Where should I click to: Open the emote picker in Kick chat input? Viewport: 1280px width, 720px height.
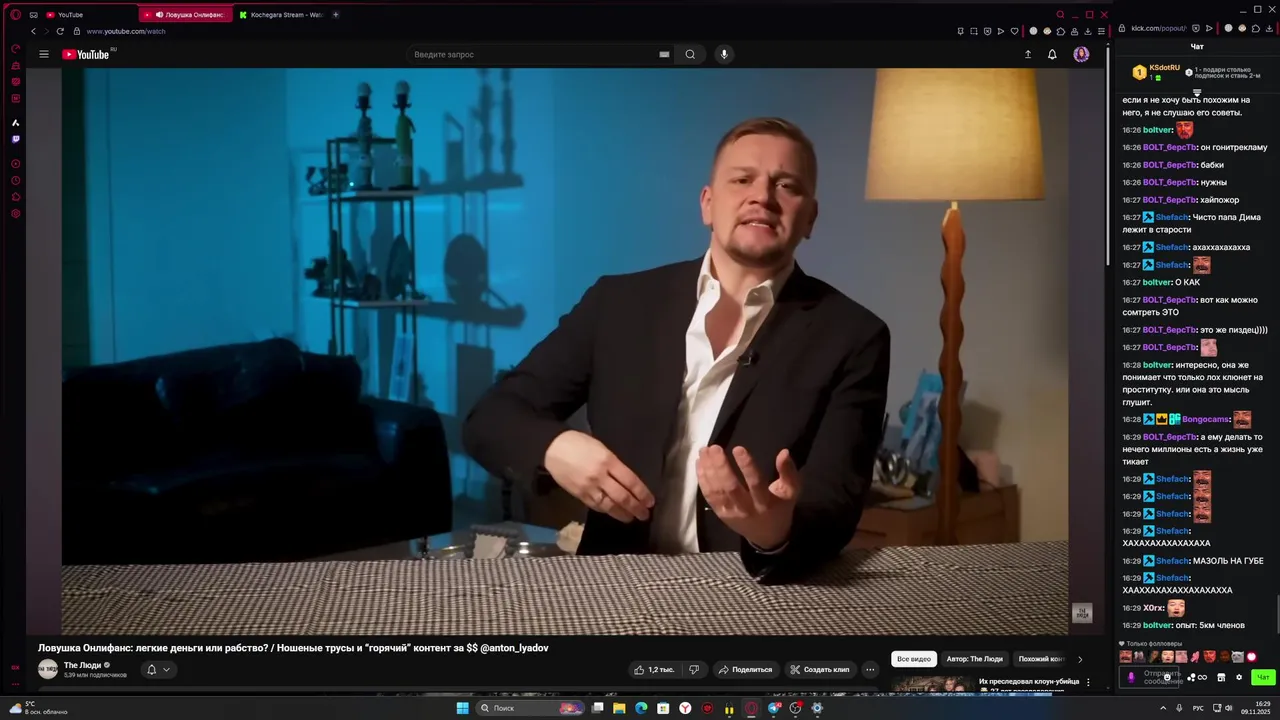1166,677
